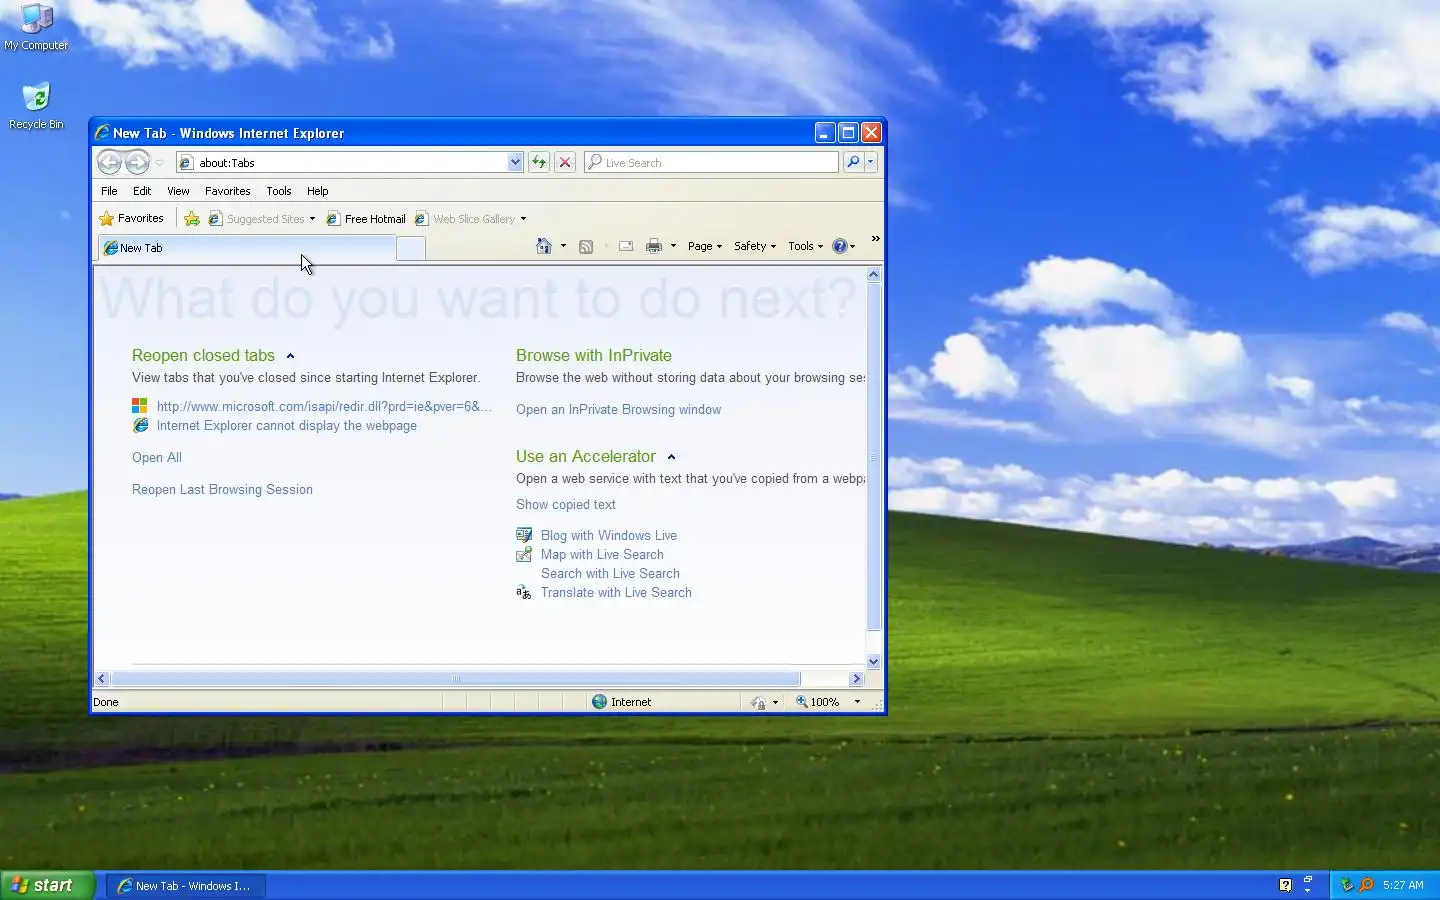The width and height of the screenshot is (1440, 900).
Task: Click the Home page icon
Action: [x=544, y=246]
